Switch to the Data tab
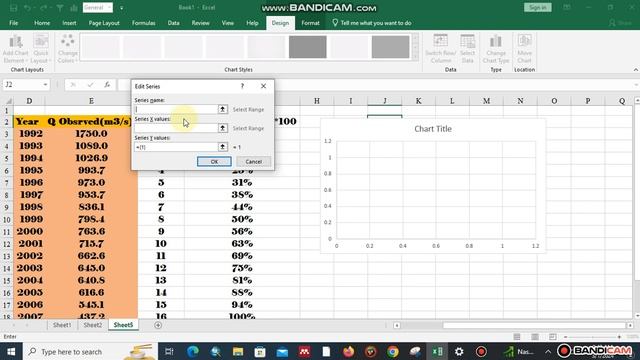Viewport: 640px width, 360px height. pos(173,23)
